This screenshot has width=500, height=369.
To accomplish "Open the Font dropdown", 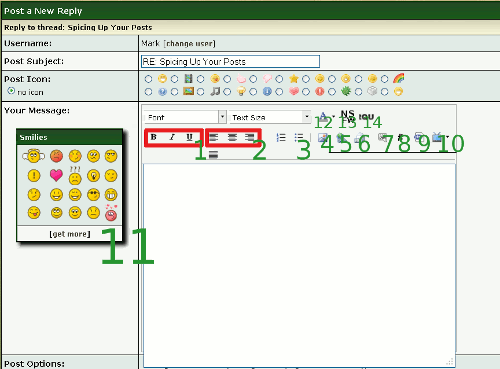I will coord(185,117).
